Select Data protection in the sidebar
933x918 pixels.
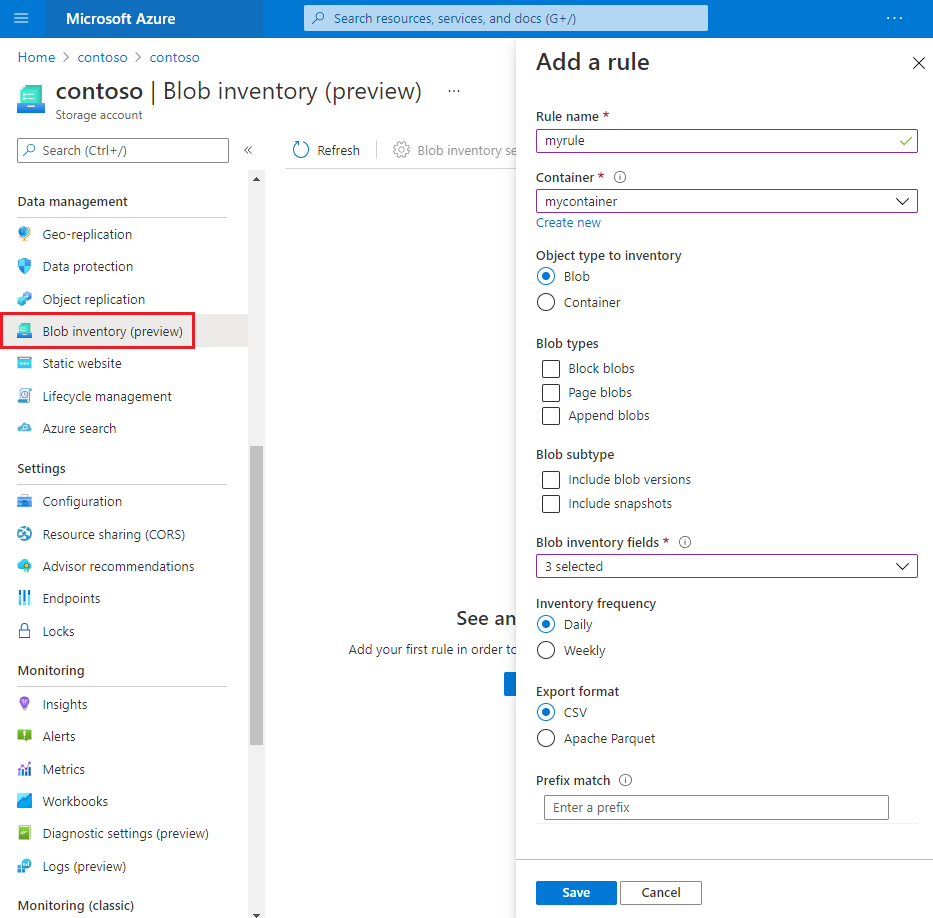[88, 266]
